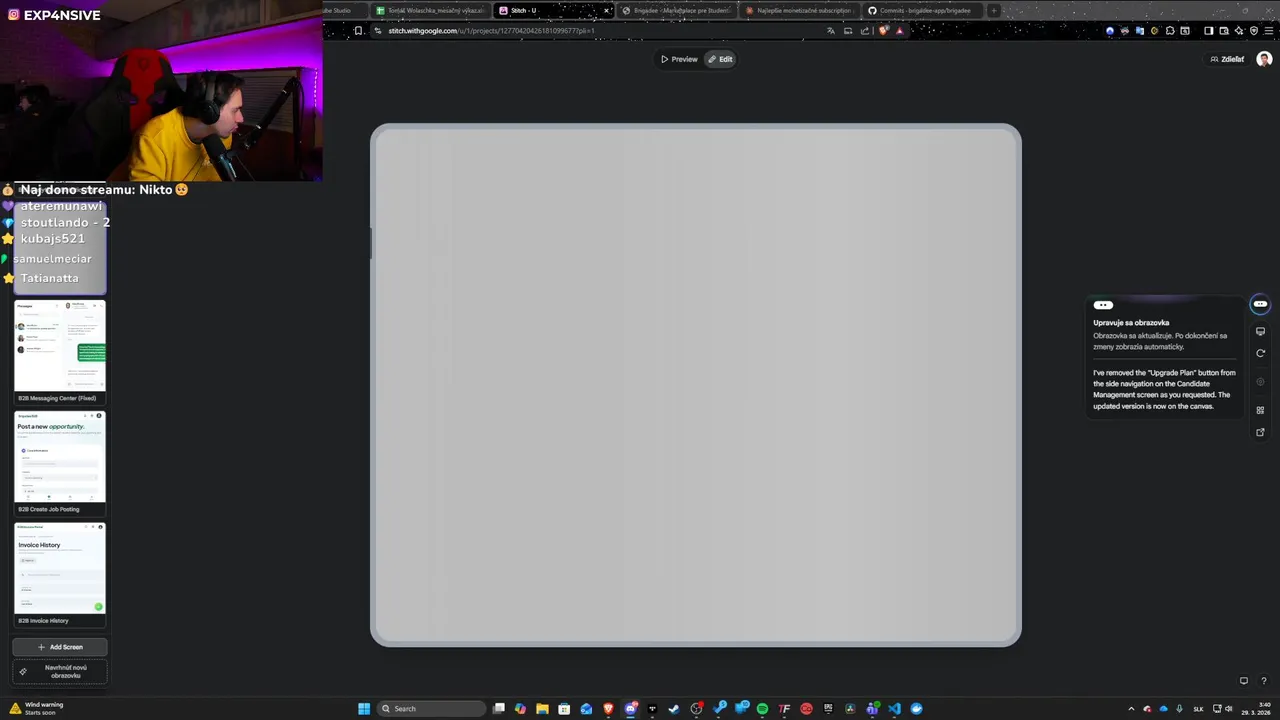This screenshot has height=720, width=1280.
Task: Switch to Edit mode
Action: click(720, 59)
